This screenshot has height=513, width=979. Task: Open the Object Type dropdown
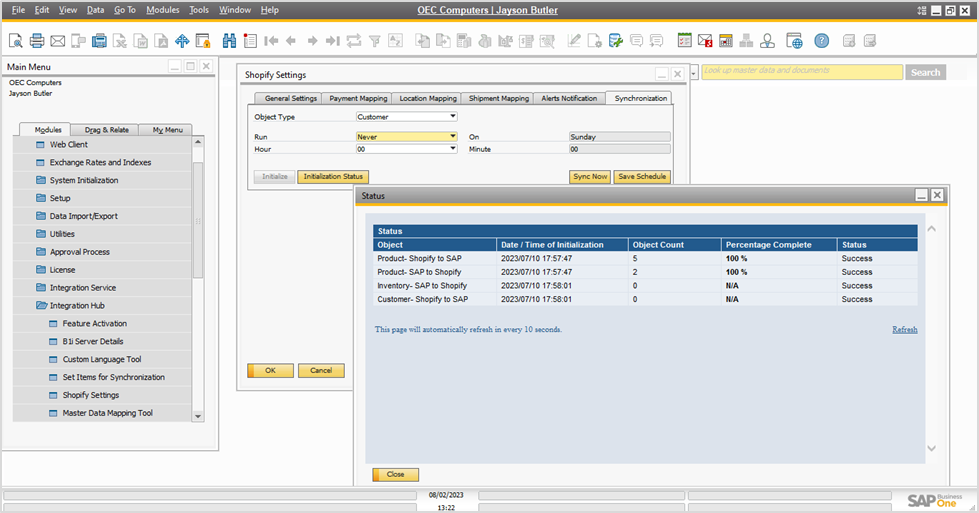(x=452, y=117)
